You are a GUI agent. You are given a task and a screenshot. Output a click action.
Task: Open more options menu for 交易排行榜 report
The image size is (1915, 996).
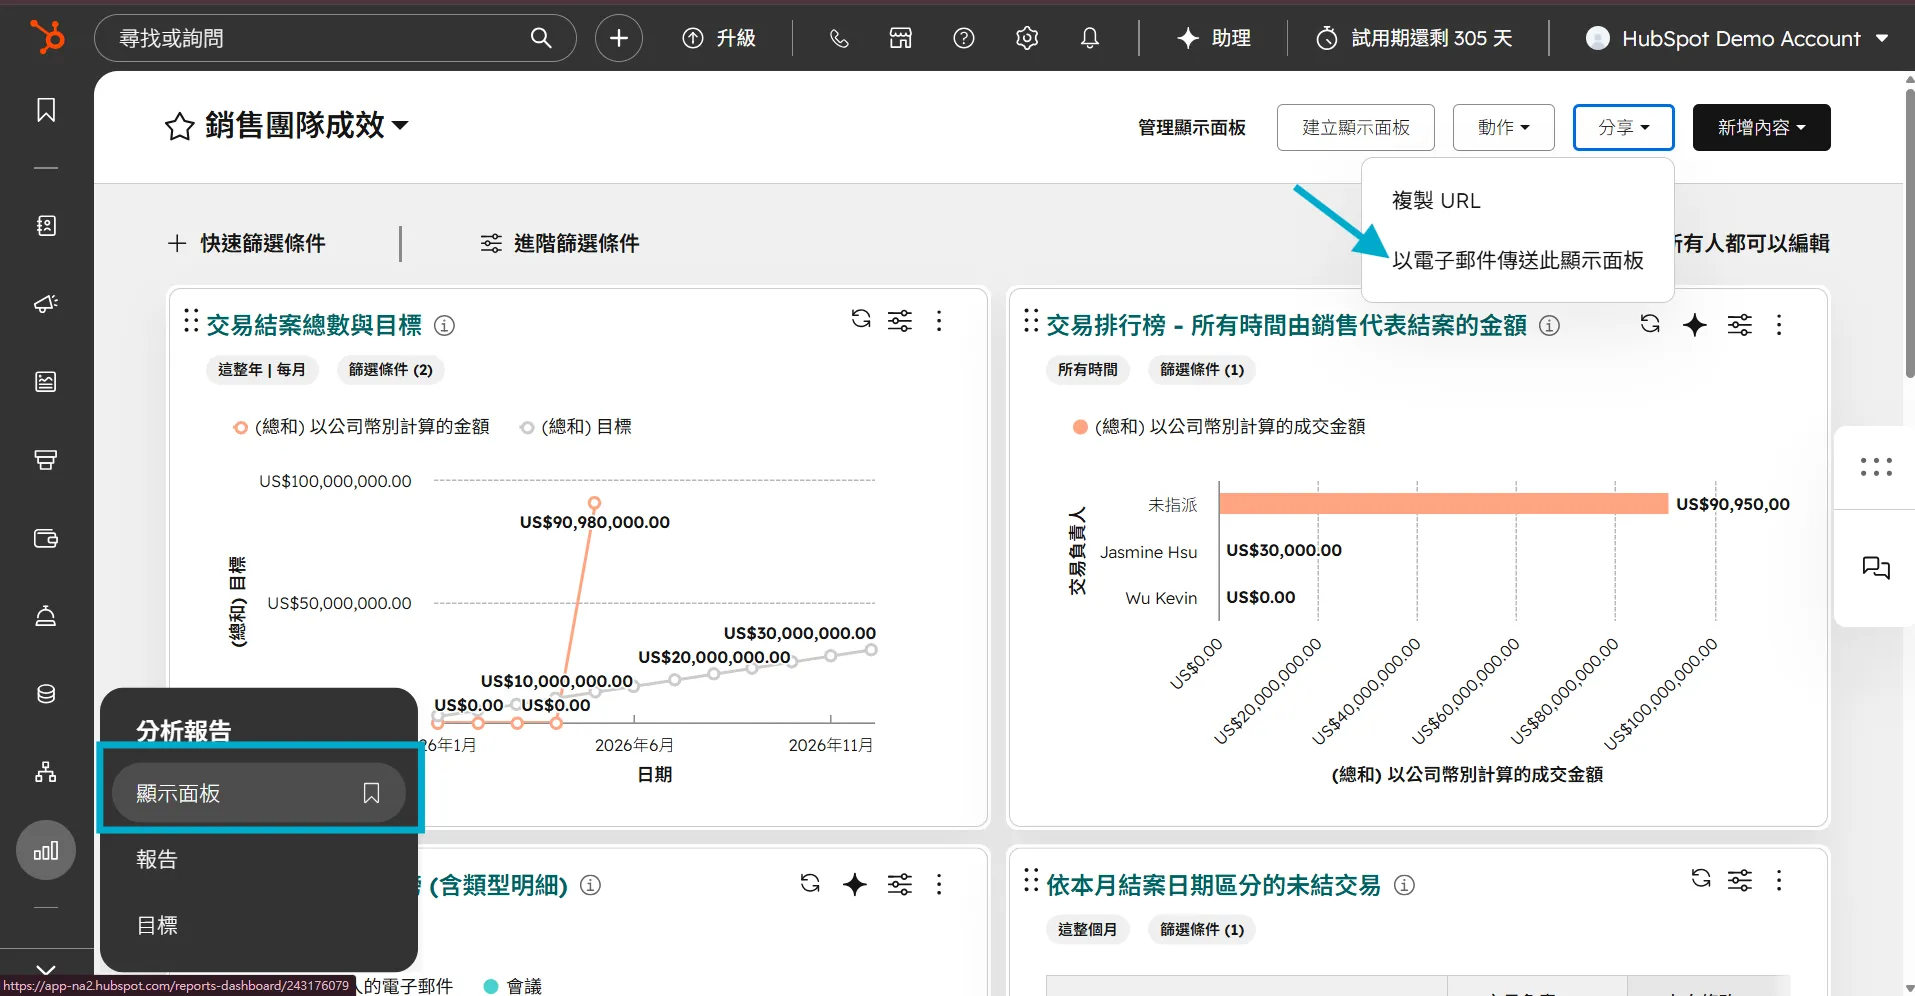(x=1779, y=325)
